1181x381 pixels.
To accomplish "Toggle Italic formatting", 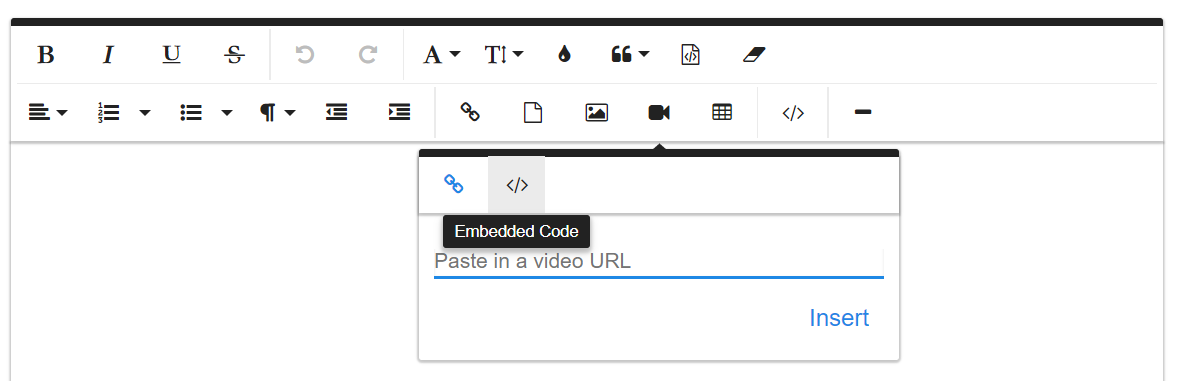I will point(108,55).
